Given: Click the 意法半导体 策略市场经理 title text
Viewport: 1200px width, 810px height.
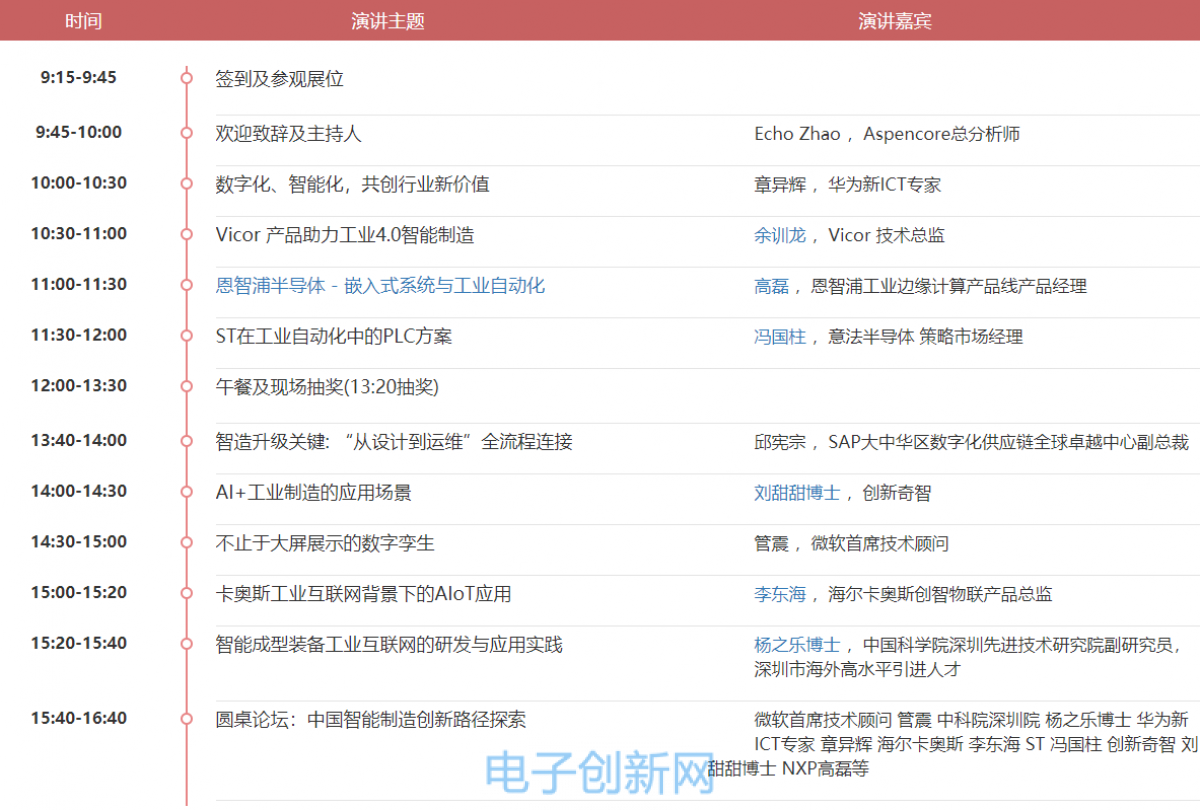Looking at the screenshot, I should (926, 337).
